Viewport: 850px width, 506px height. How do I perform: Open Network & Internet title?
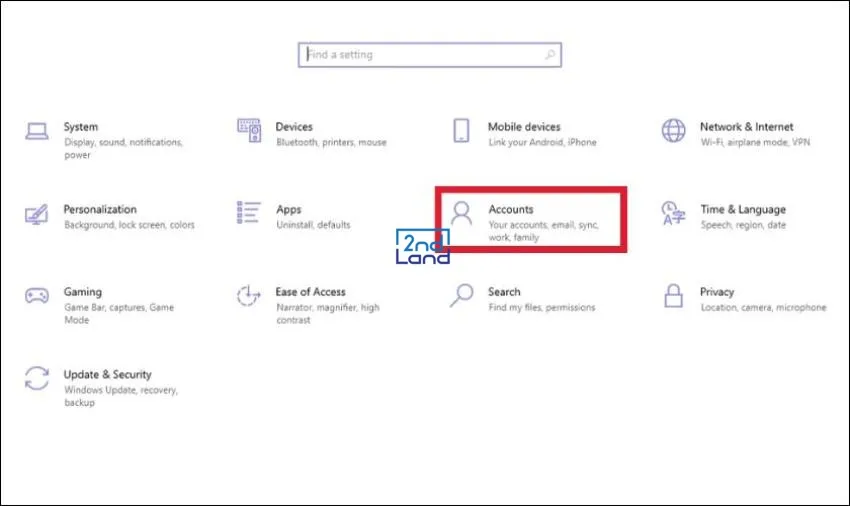coord(746,127)
